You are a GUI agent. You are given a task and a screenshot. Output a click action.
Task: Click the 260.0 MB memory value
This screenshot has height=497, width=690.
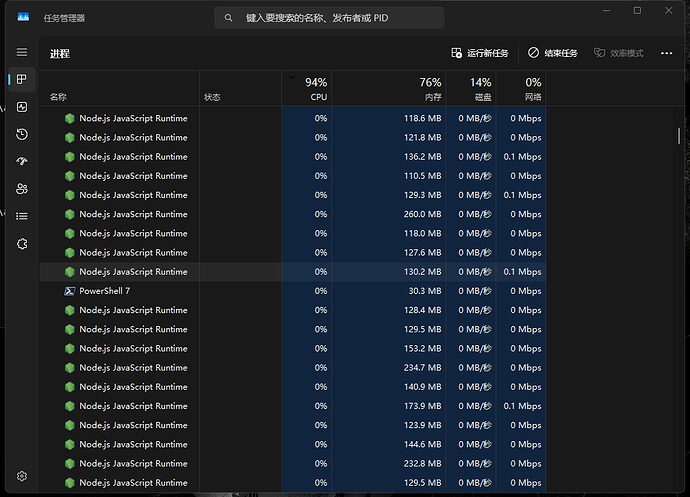pyautogui.click(x=422, y=214)
